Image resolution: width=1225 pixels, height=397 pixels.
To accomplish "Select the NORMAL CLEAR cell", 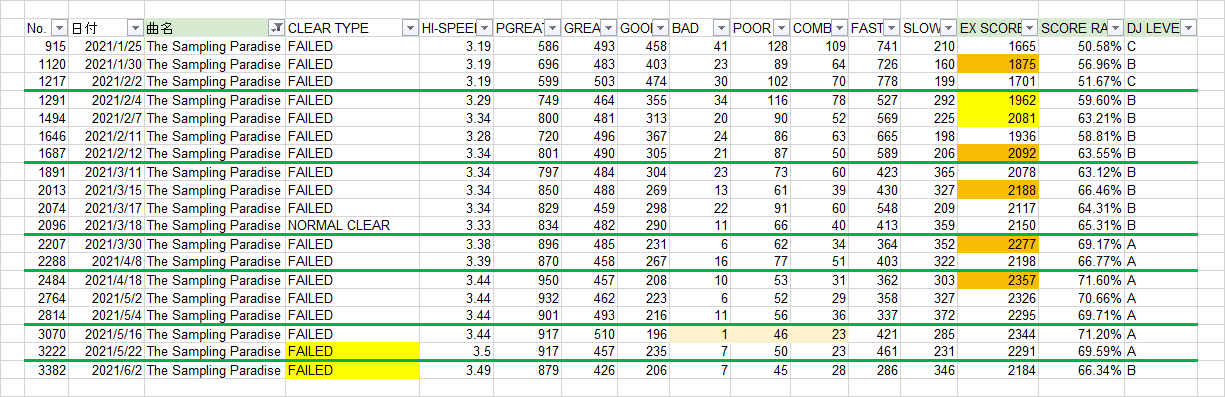I will (x=351, y=225).
